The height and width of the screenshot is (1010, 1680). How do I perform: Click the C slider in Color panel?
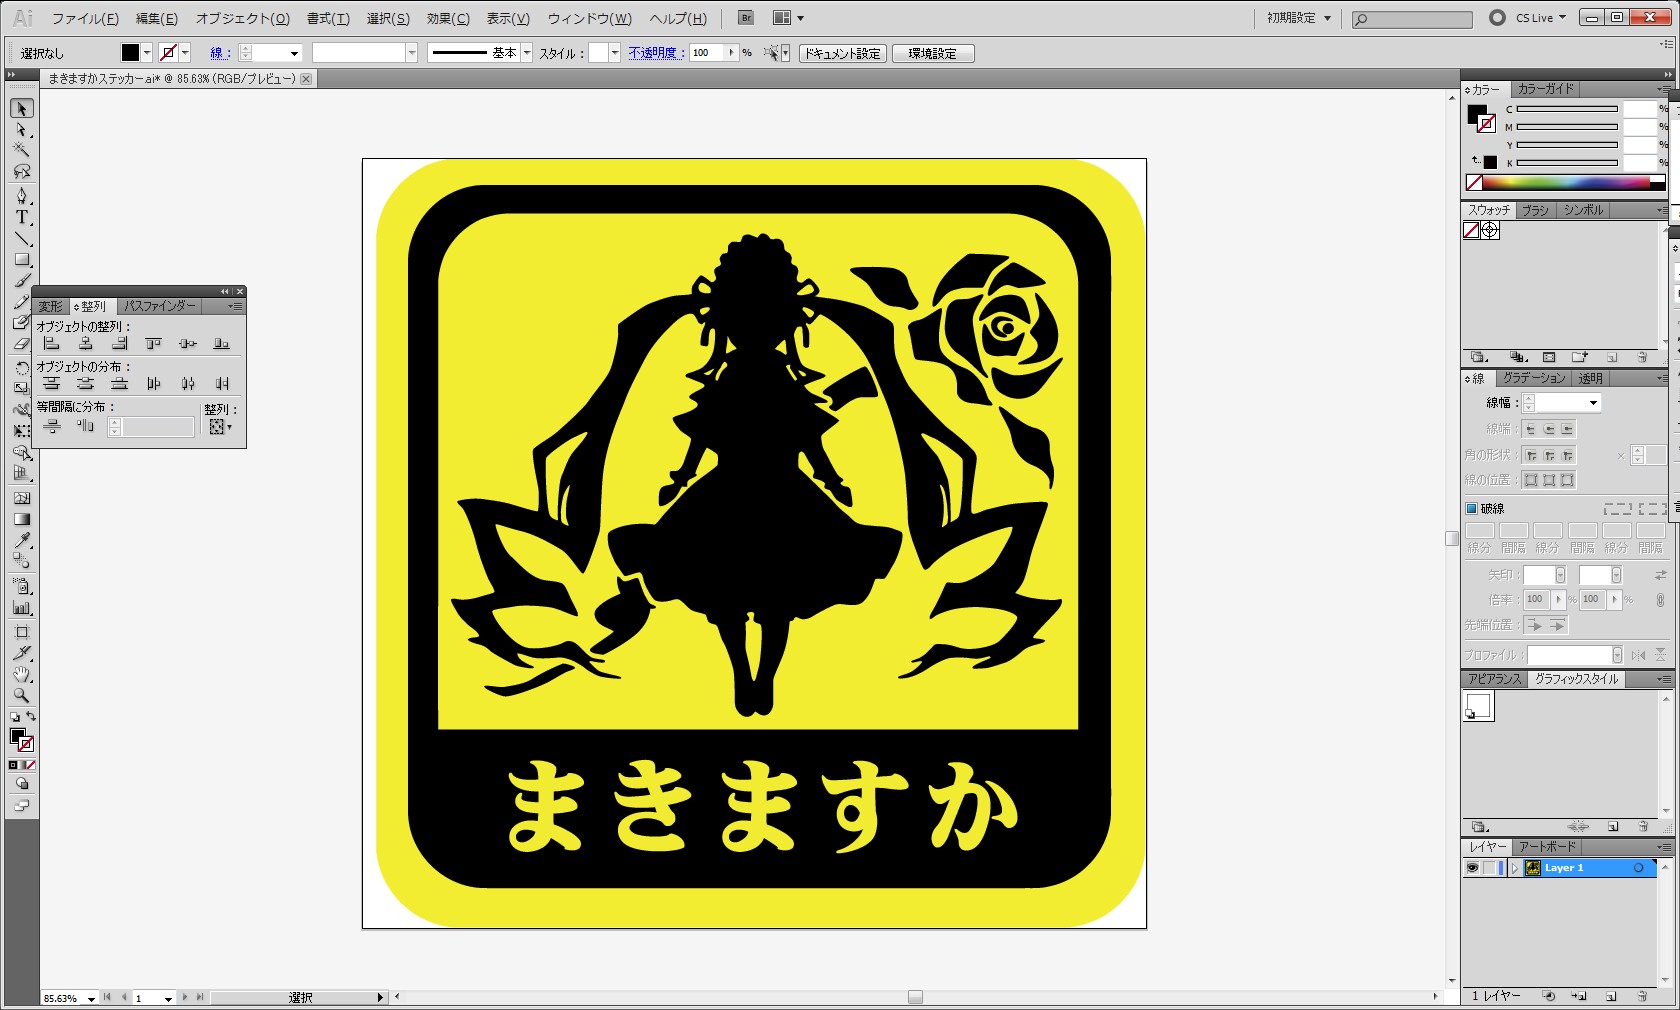coord(1567,108)
